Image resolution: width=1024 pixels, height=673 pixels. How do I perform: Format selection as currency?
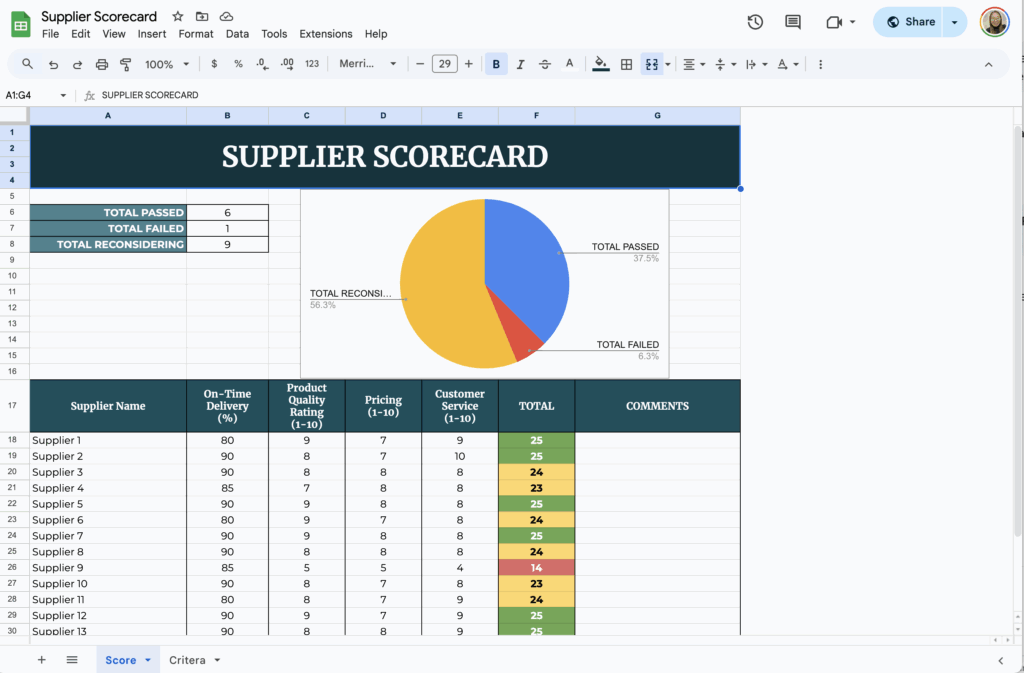[215, 63]
